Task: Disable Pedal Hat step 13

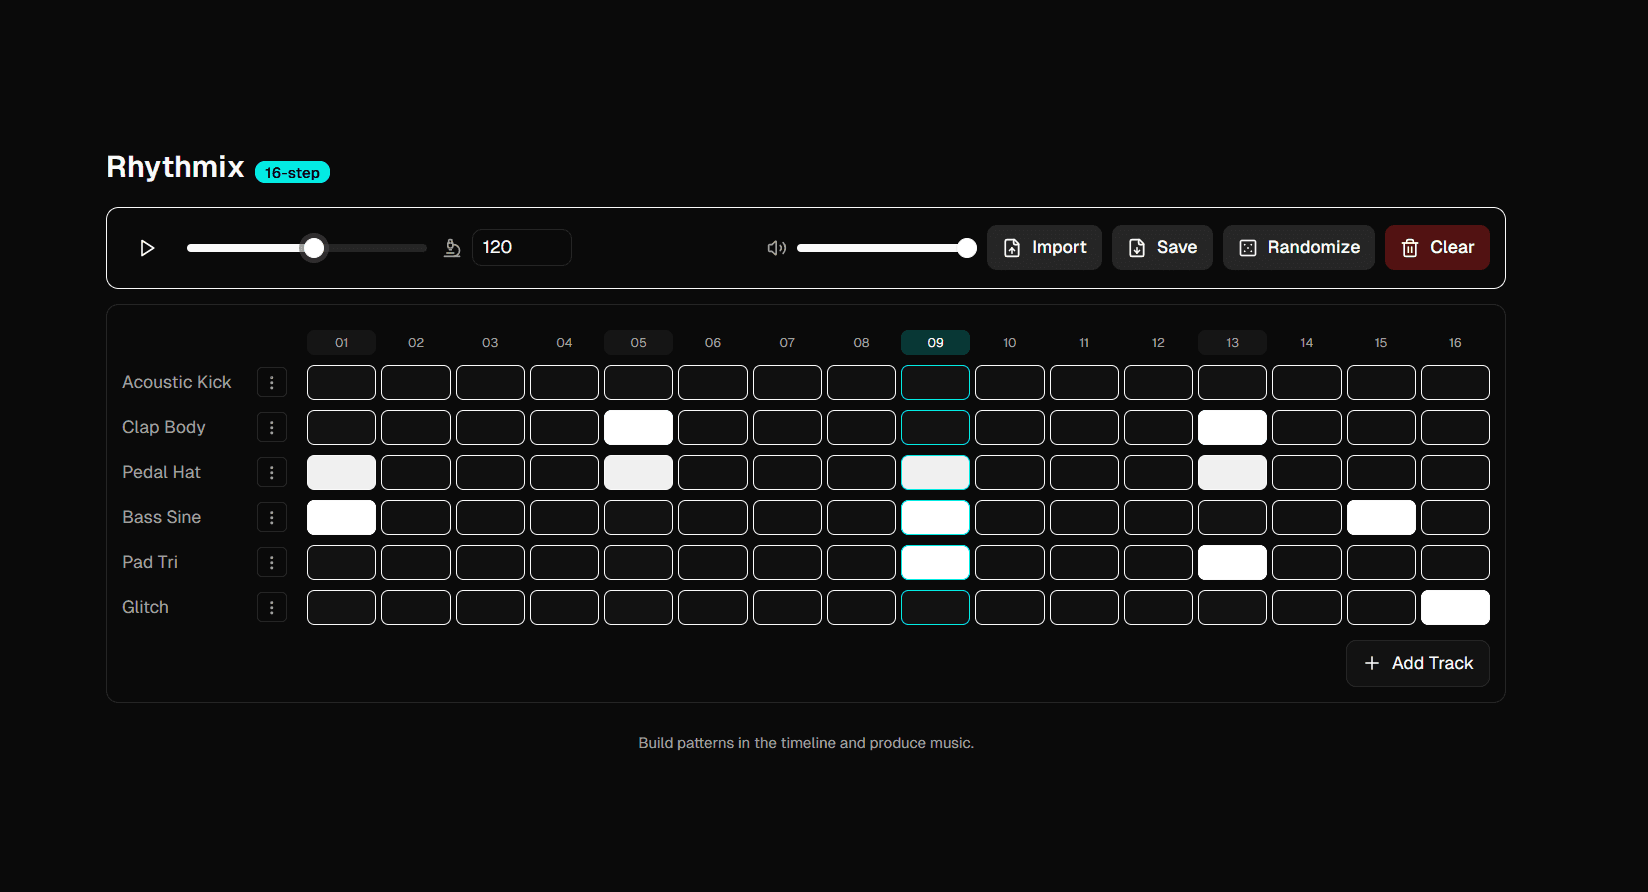Action: pos(1232,472)
